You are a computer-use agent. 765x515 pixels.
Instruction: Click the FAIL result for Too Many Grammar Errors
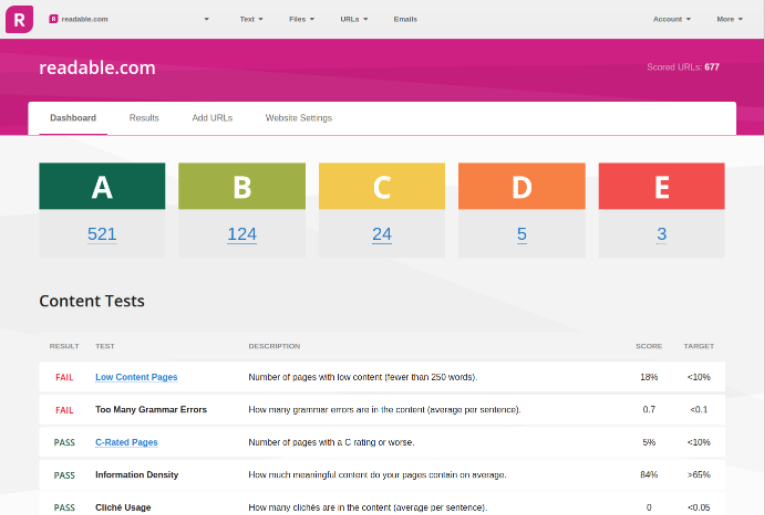[x=64, y=410]
